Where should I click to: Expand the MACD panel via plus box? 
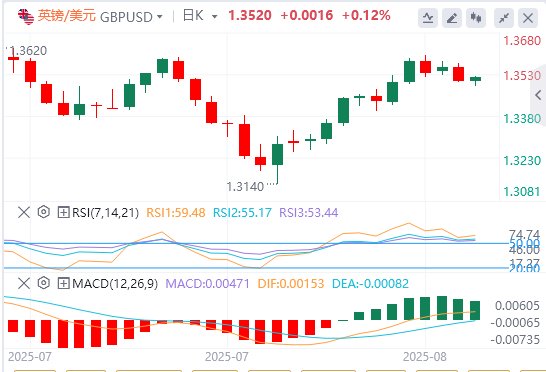63,283
